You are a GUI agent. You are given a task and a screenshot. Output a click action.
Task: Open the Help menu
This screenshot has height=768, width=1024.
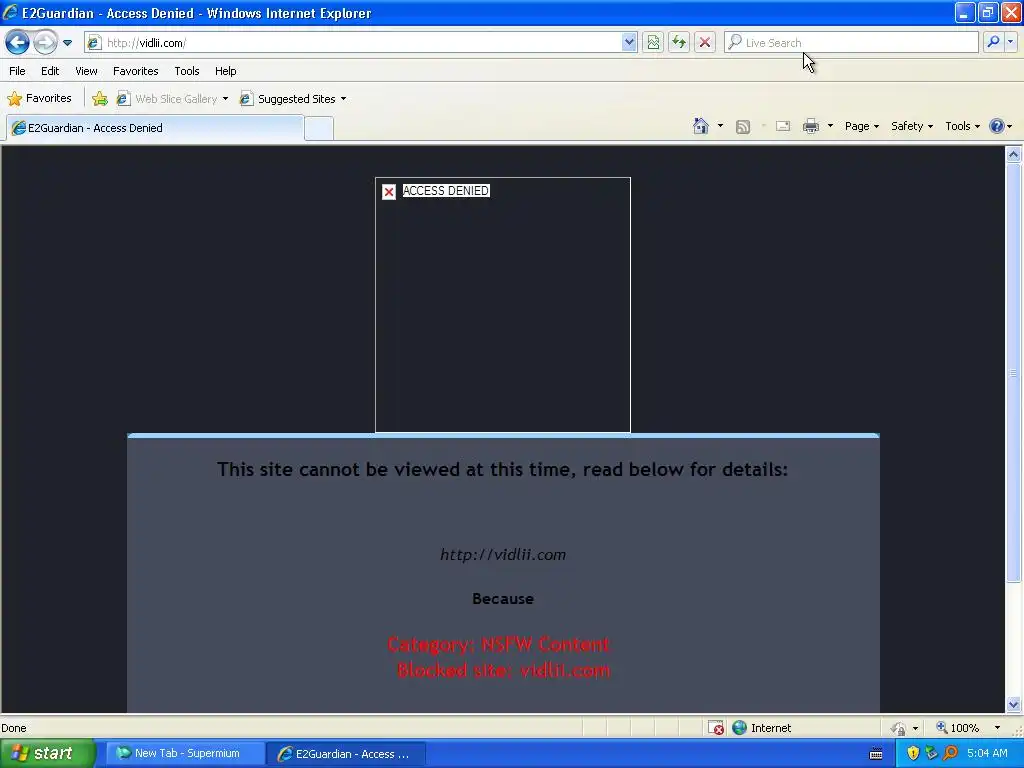point(225,71)
